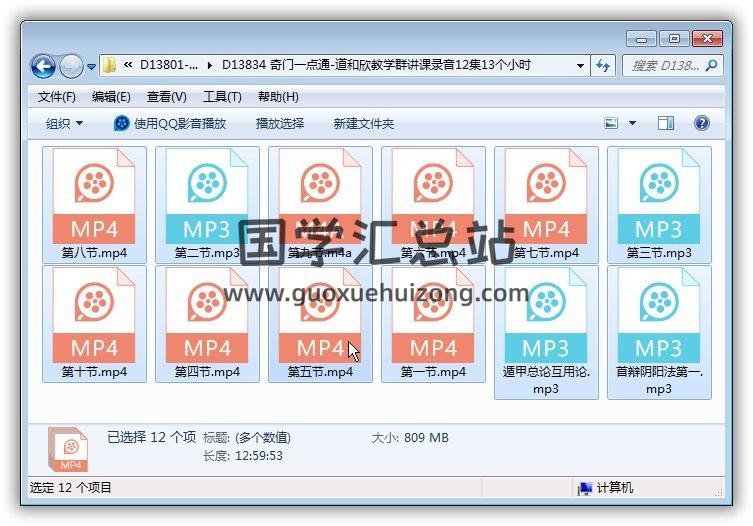Click the folder icon in address bar
Screen dimensions: 753x526
pyautogui.click(x=110, y=65)
